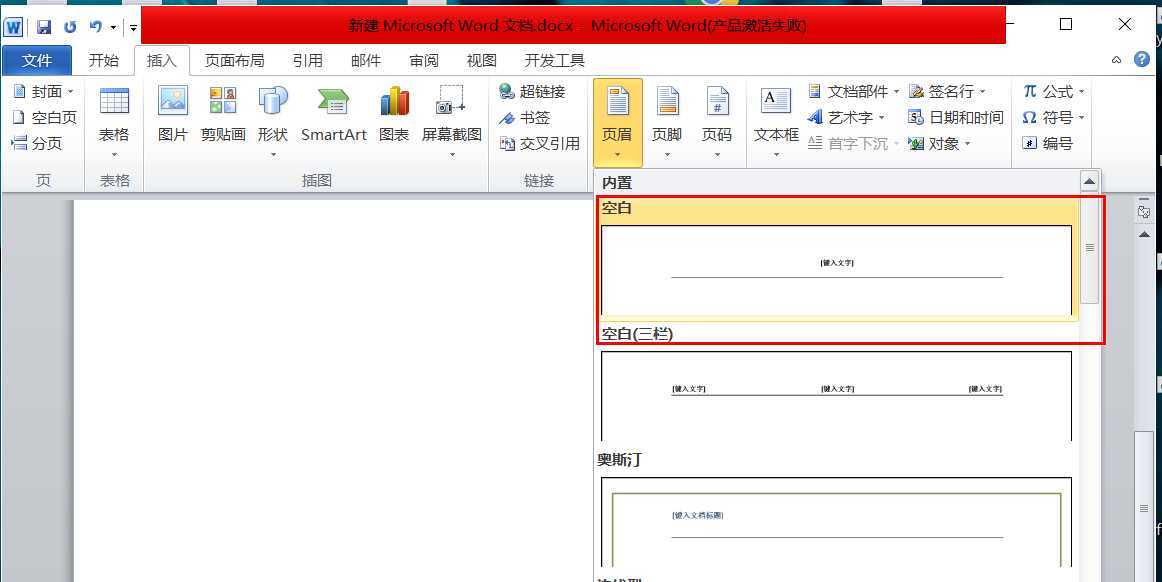Viewport: 1162px width, 582px height.
Task: Click the 签名行 signature line button
Action: point(947,91)
